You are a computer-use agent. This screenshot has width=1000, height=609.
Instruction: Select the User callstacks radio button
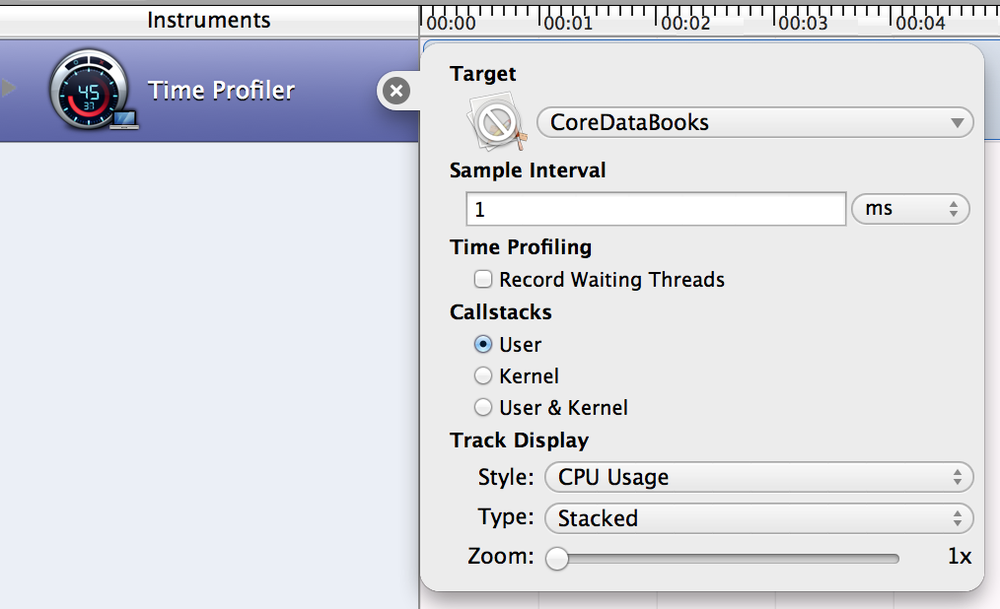tap(484, 345)
